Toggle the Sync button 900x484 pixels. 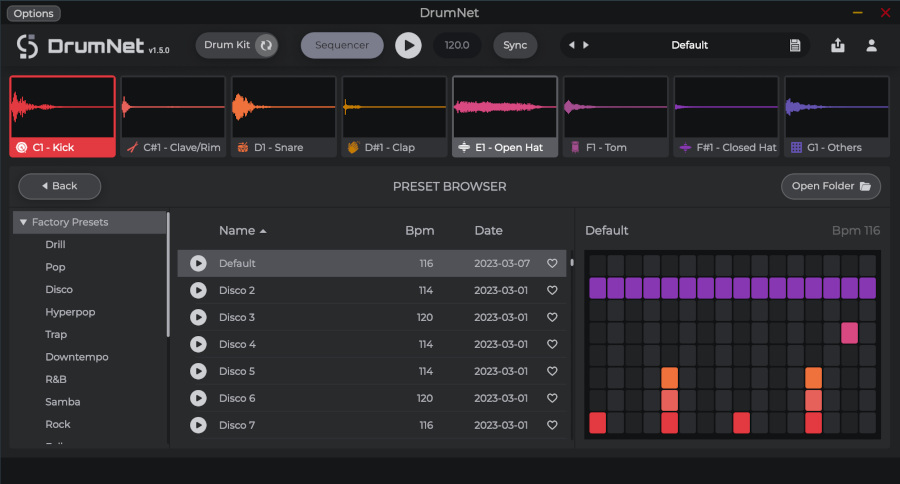[515, 45]
